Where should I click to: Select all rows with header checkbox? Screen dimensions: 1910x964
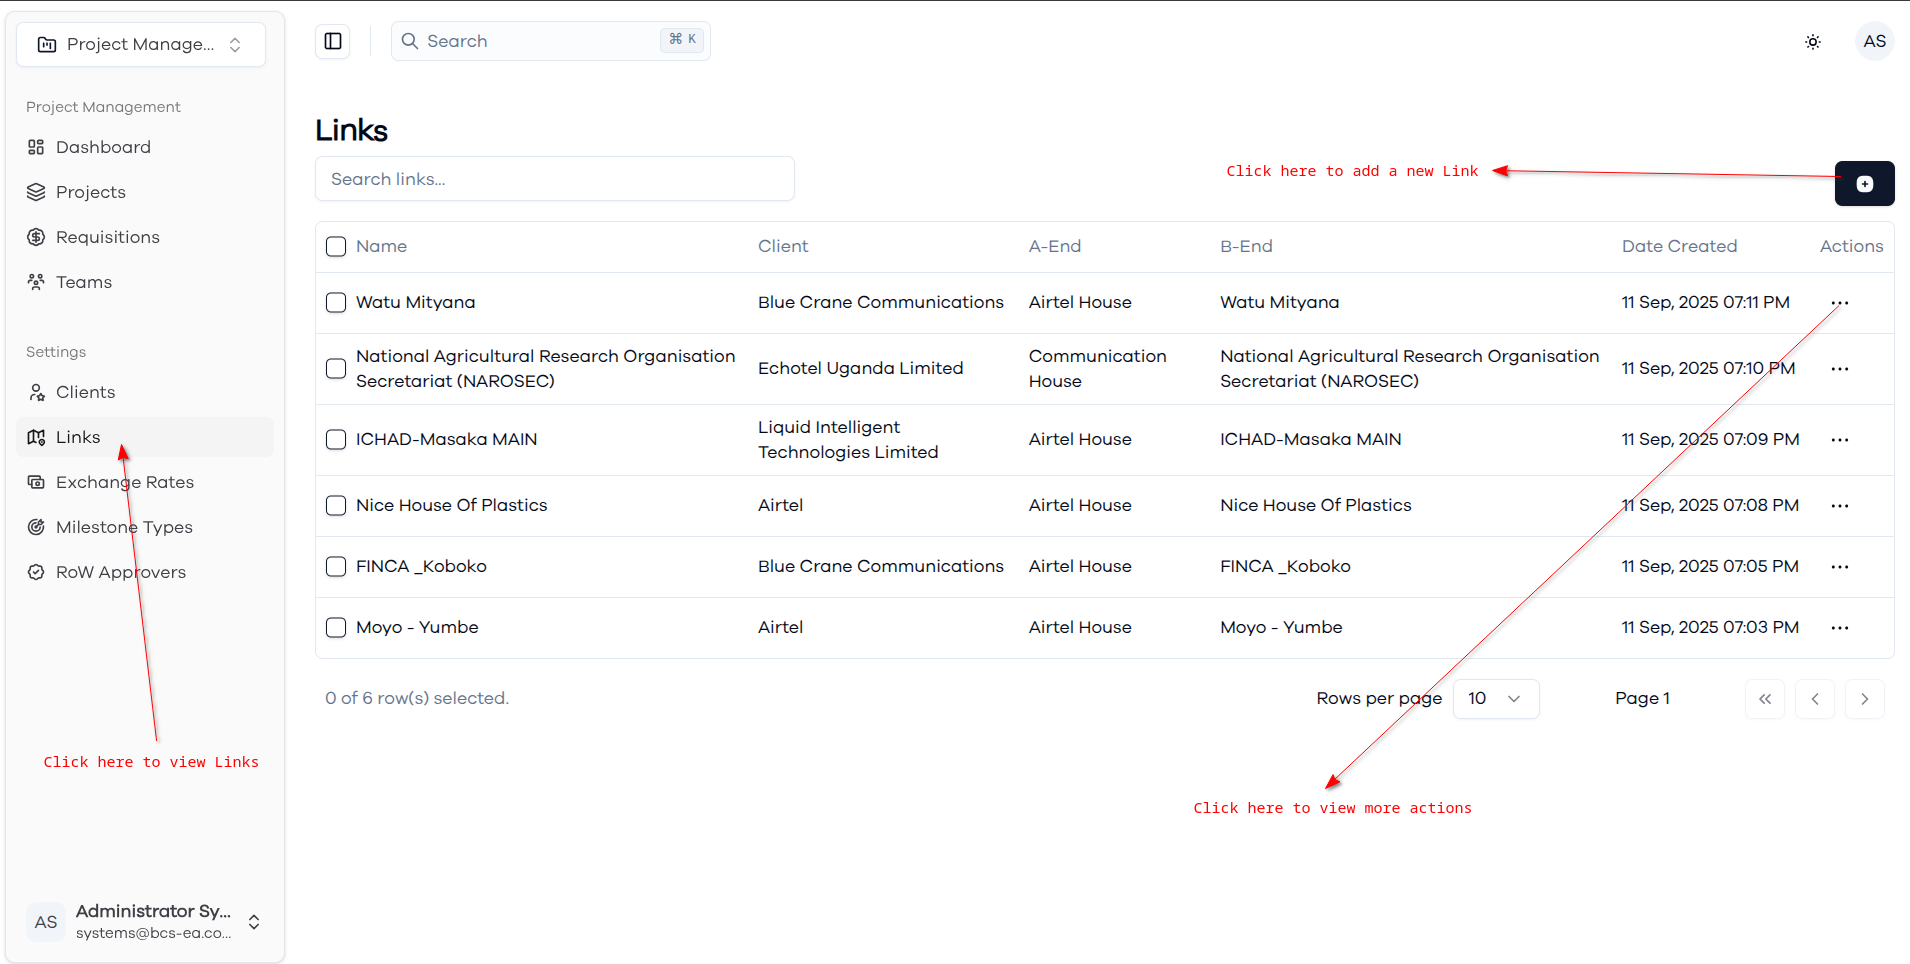tap(336, 246)
